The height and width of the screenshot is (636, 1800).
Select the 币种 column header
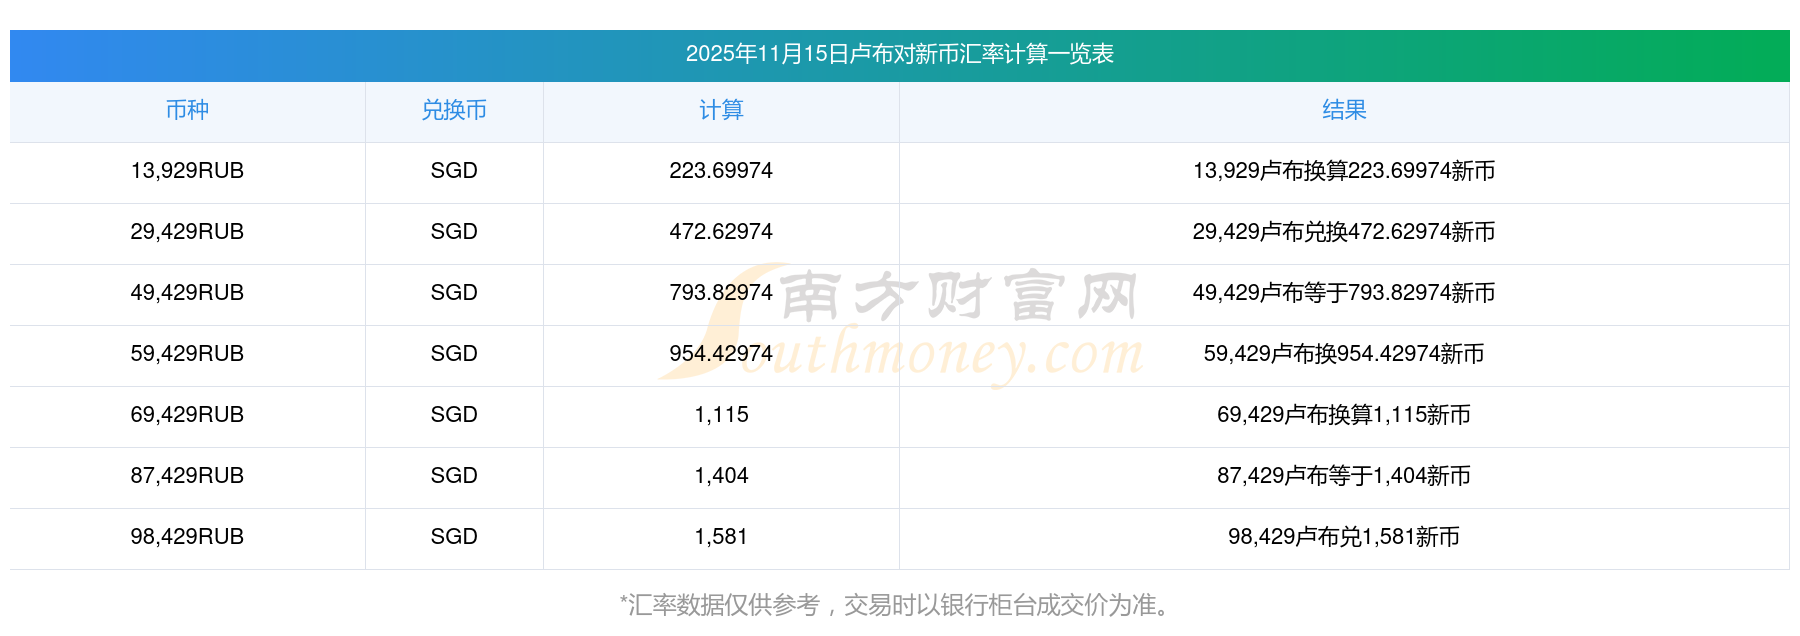point(187,110)
